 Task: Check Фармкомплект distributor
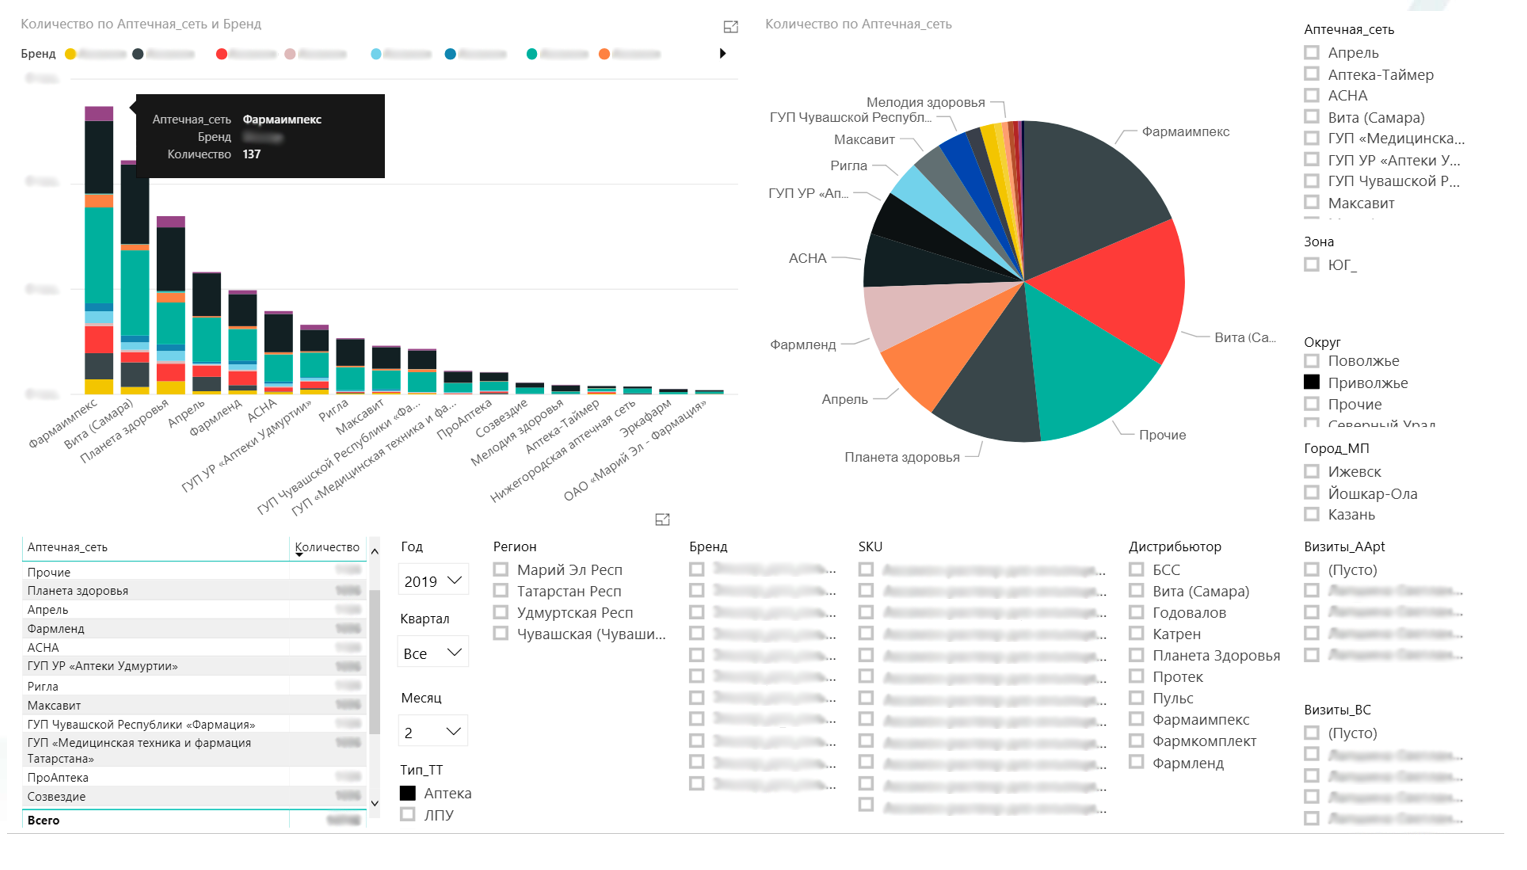(x=1137, y=740)
